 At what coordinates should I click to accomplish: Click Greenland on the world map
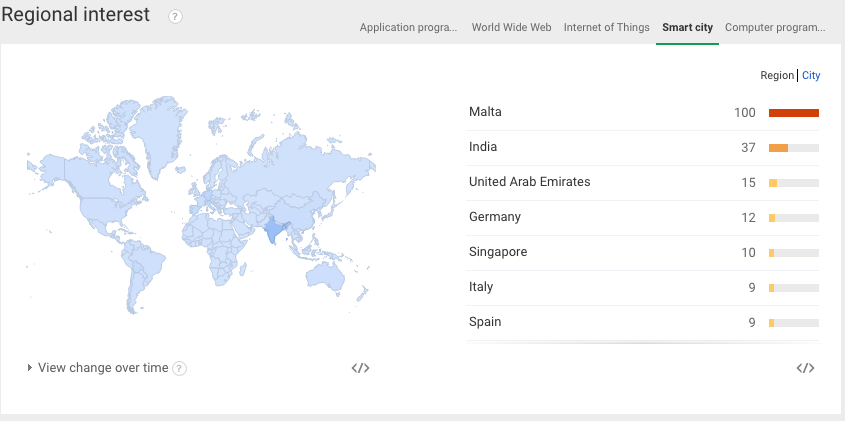(158, 125)
